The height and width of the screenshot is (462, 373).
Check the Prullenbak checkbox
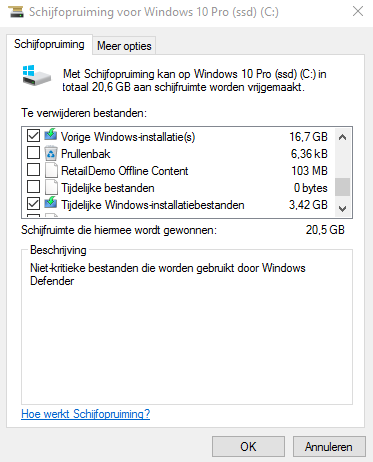coord(33,153)
